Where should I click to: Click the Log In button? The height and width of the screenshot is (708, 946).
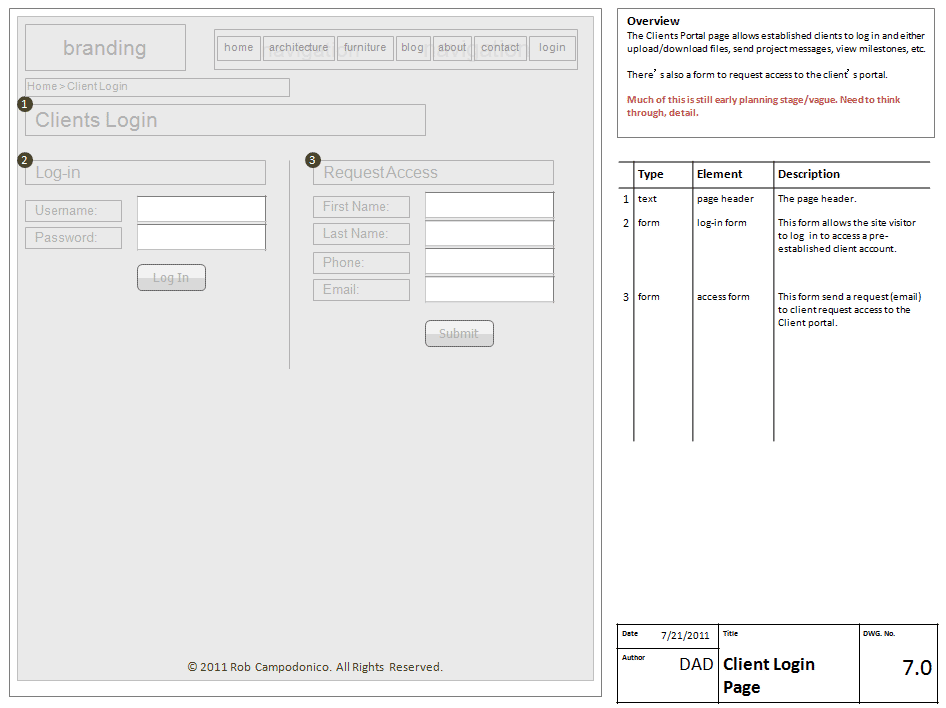(171, 277)
